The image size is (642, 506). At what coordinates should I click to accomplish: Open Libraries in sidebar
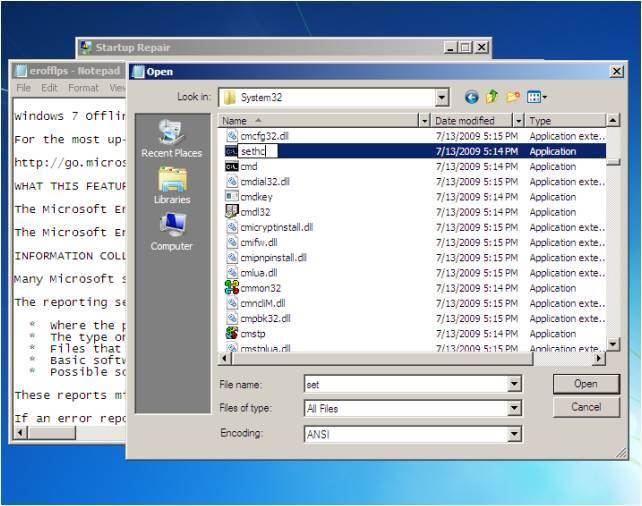pyautogui.click(x=172, y=185)
